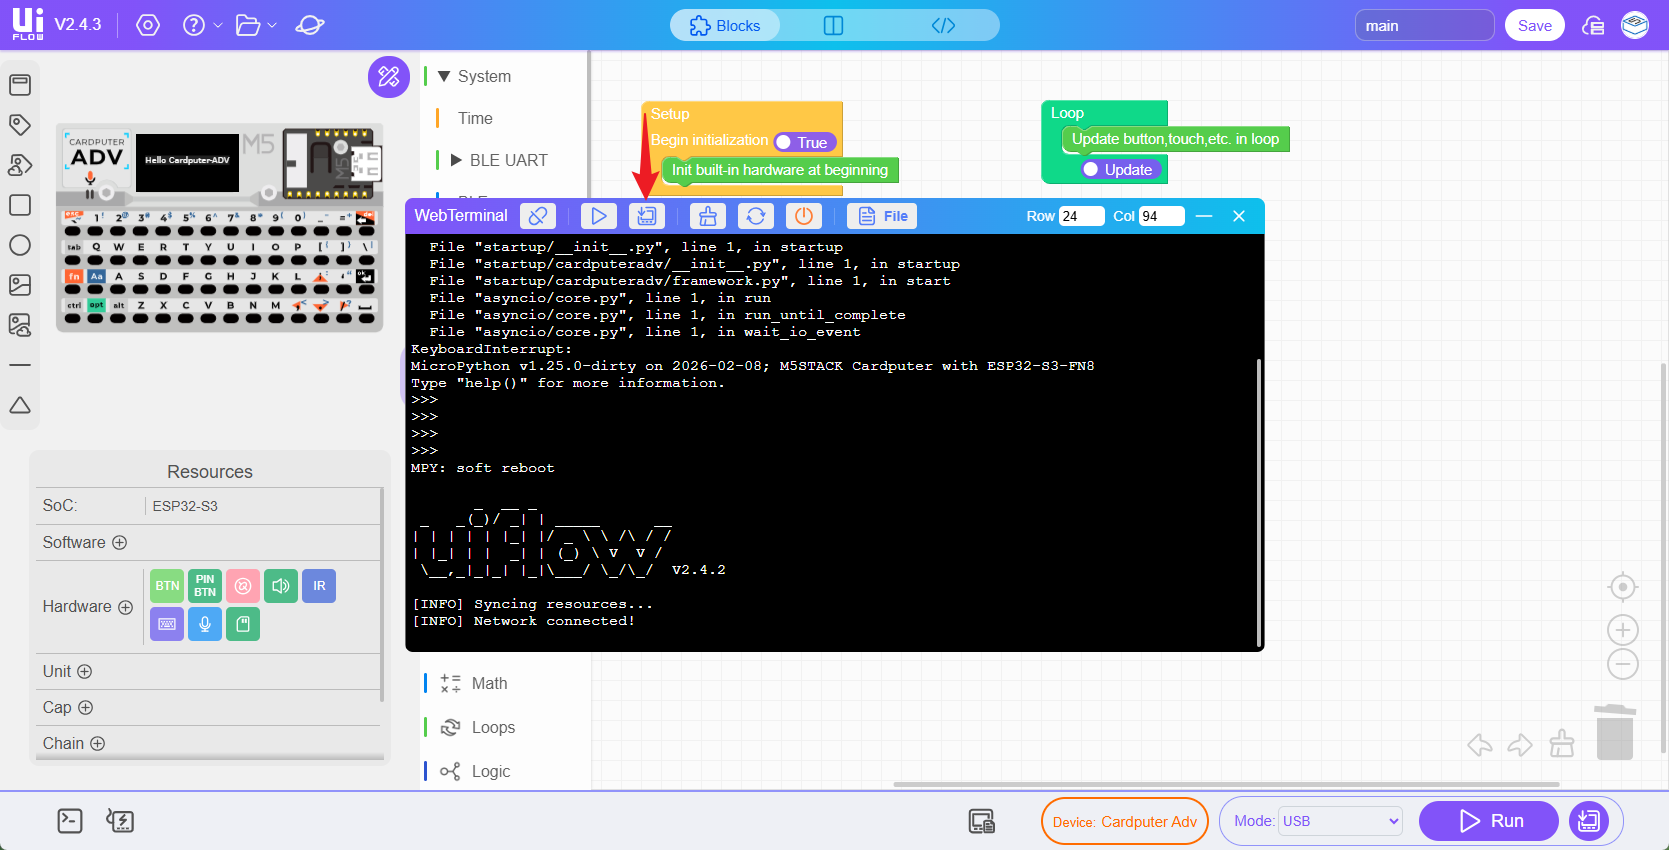Click the download-to-device icon in WebTerminal
The width and height of the screenshot is (1669, 850).
647,216
